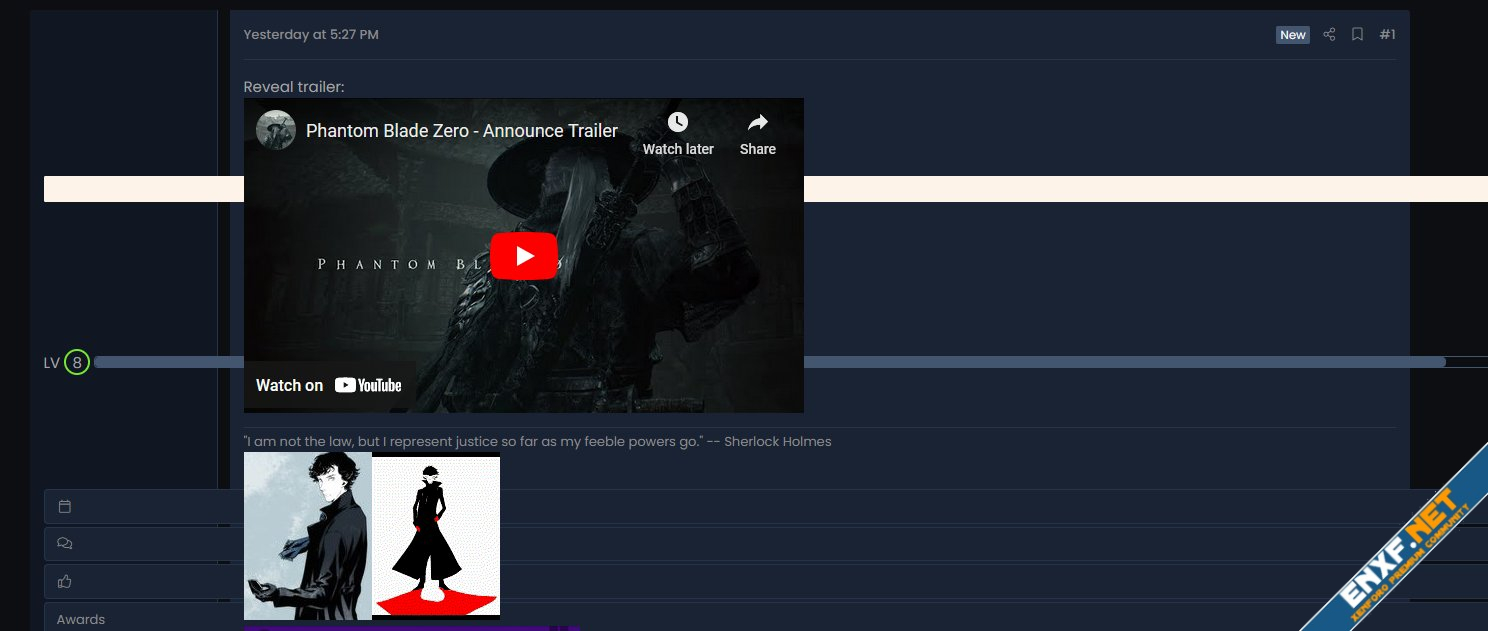1488x631 pixels.
Task: Open the 'Phantom Blade Zero - Announce Trailer' title
Action: (x=462, y=131)
